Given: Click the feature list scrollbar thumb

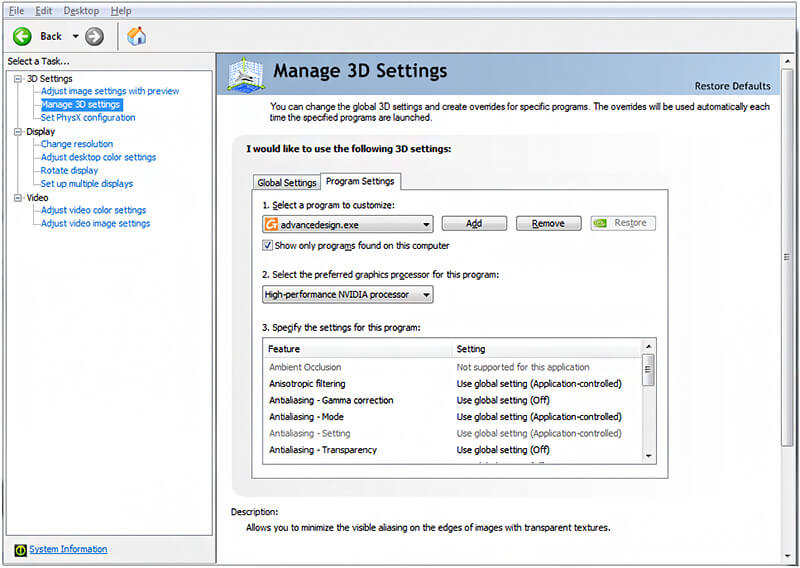Looking at the screenshot, I should click(648, 371).
